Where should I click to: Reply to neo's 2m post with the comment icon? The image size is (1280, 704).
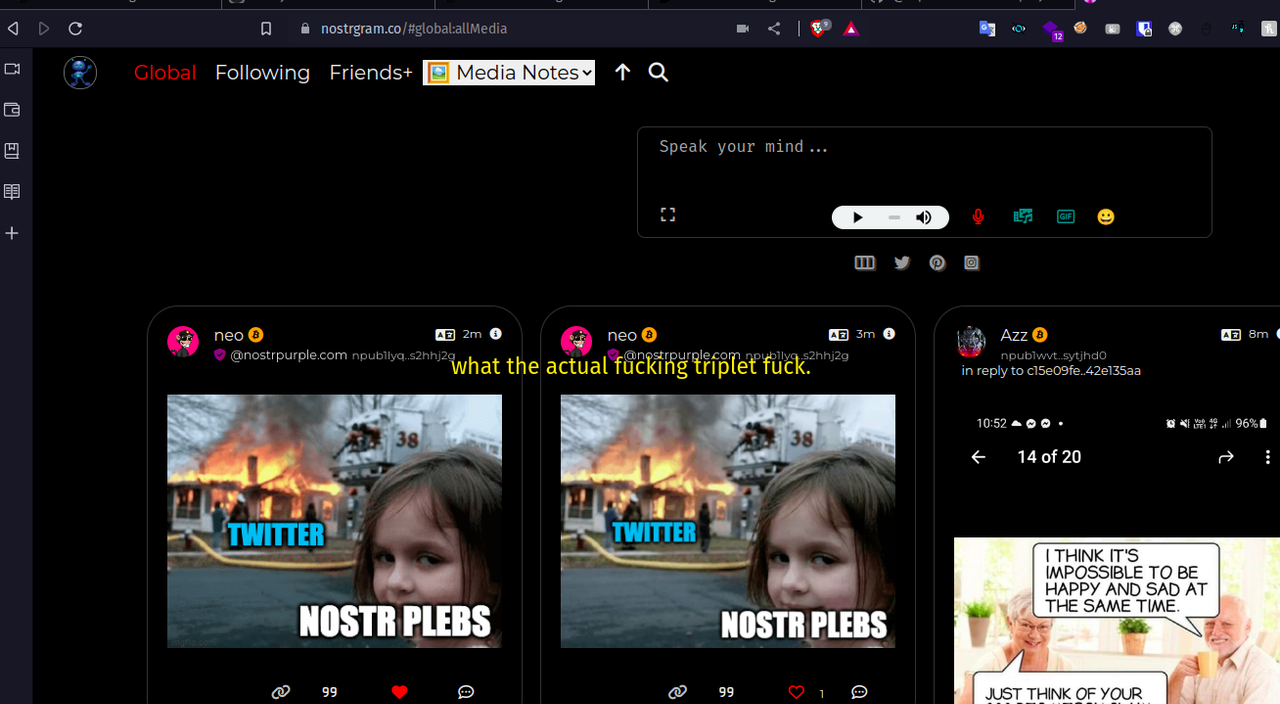pyautogui.click(x=466, y=692)
